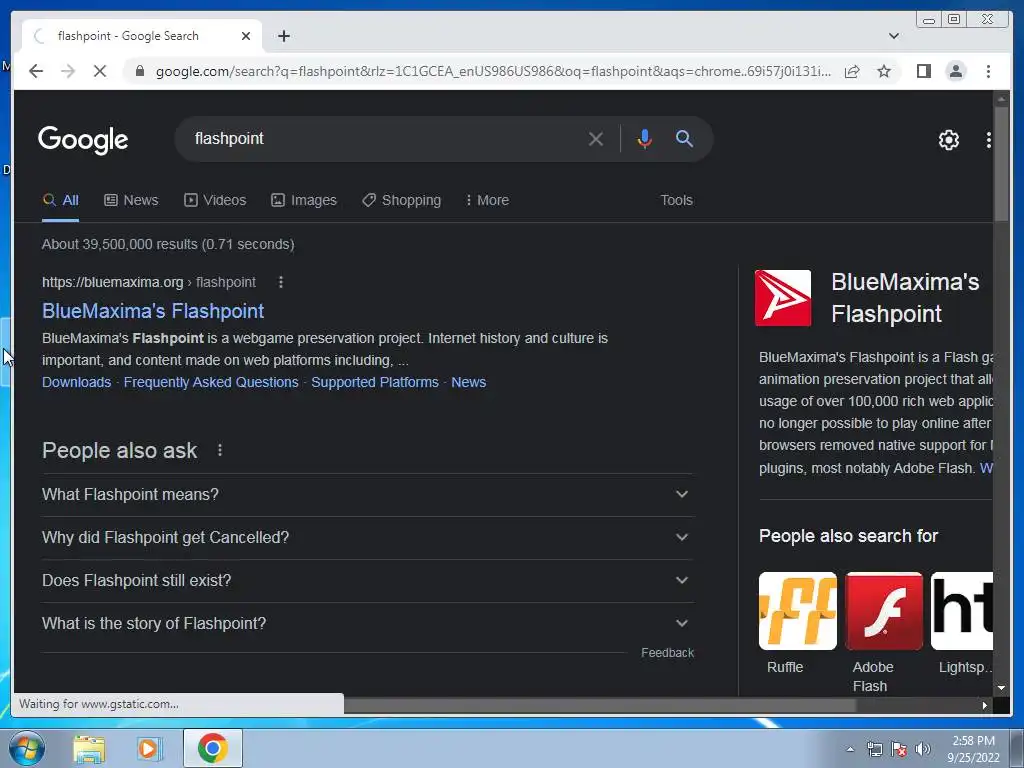Click the browser forward arrow
Screen dimensions: 1024x768
coord(68,71)
